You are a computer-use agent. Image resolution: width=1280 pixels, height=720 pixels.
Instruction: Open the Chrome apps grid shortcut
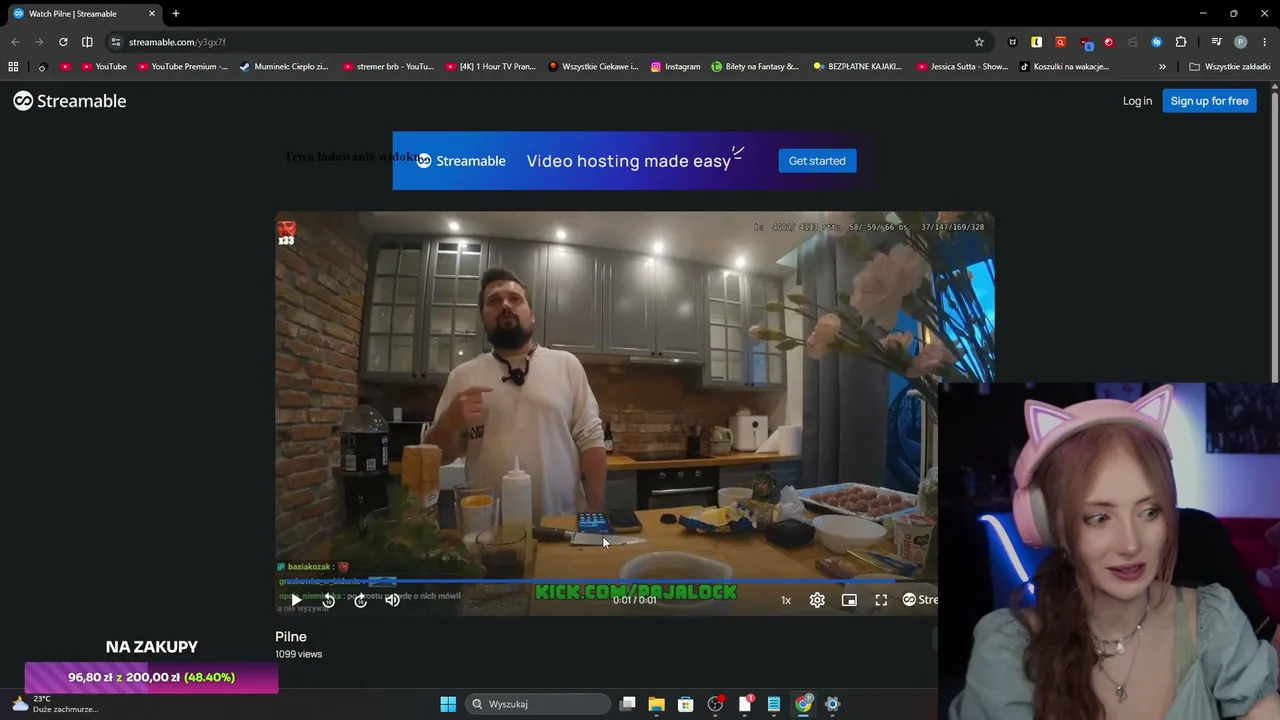tap(13, 67)
